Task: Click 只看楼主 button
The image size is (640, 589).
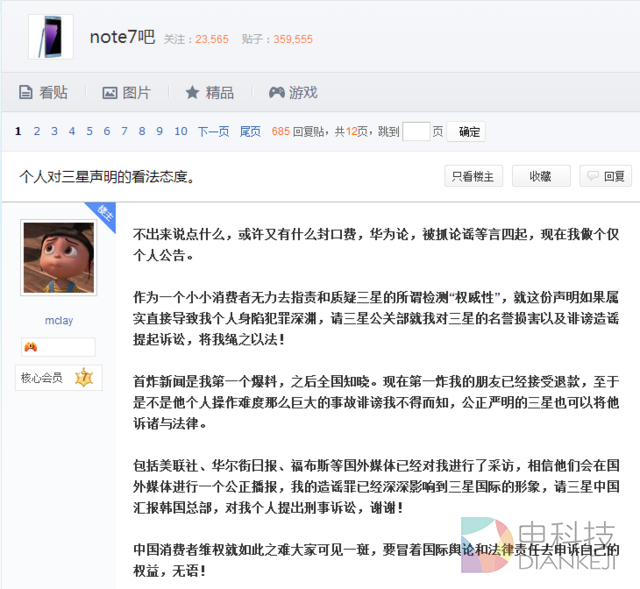Action: (x=473, y=176)
